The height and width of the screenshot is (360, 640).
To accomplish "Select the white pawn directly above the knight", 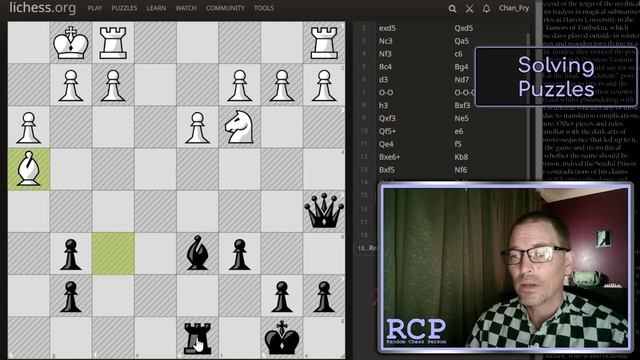I will (x=239, y=85).
